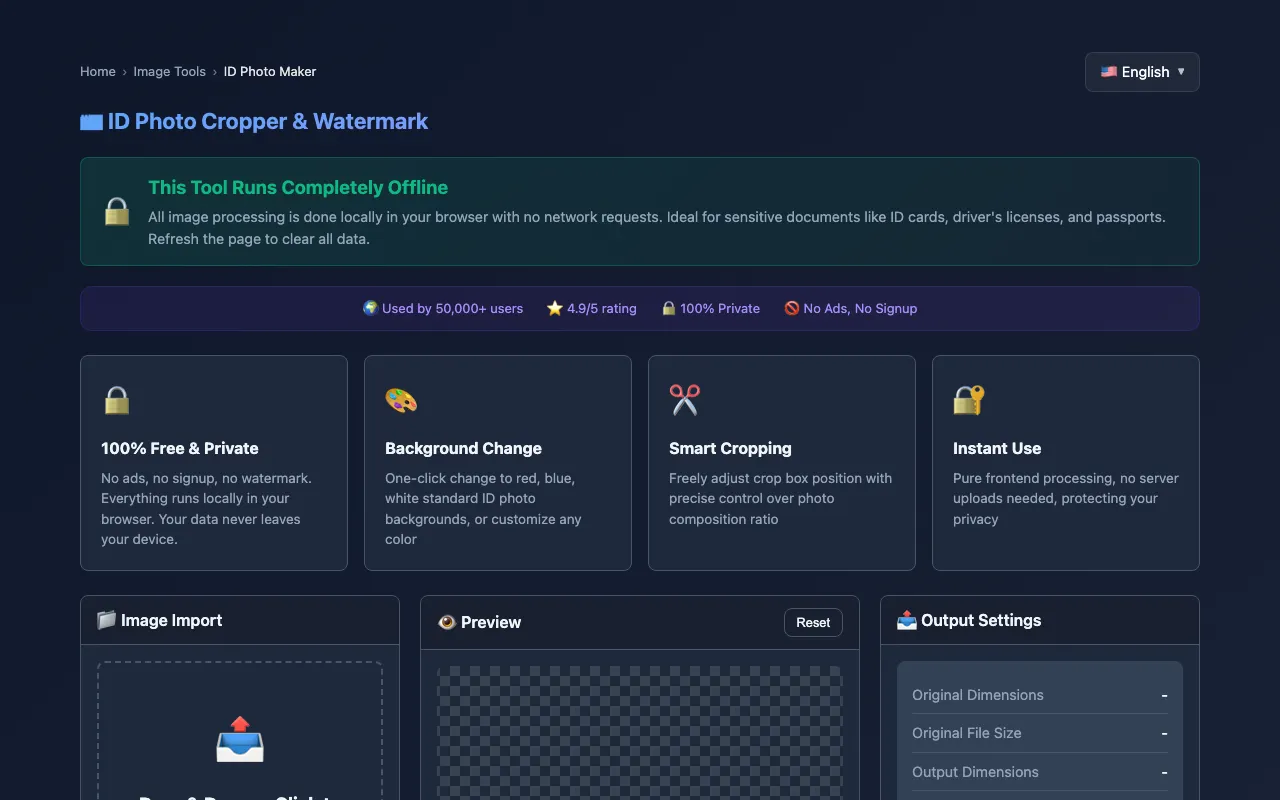The height and width of the screenshot is (800, 1280).
Task: Click the '4.9/5 rating' text
Action: (602, 308)
